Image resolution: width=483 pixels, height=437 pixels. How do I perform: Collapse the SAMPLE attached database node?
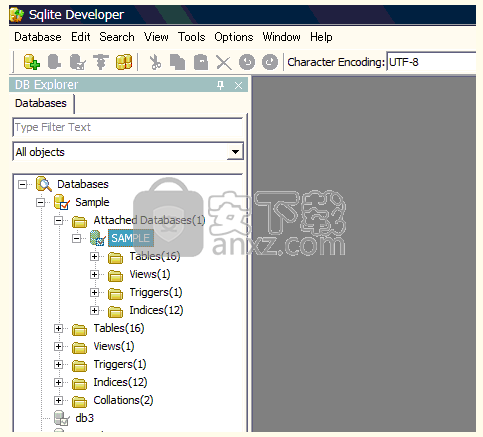76,238
